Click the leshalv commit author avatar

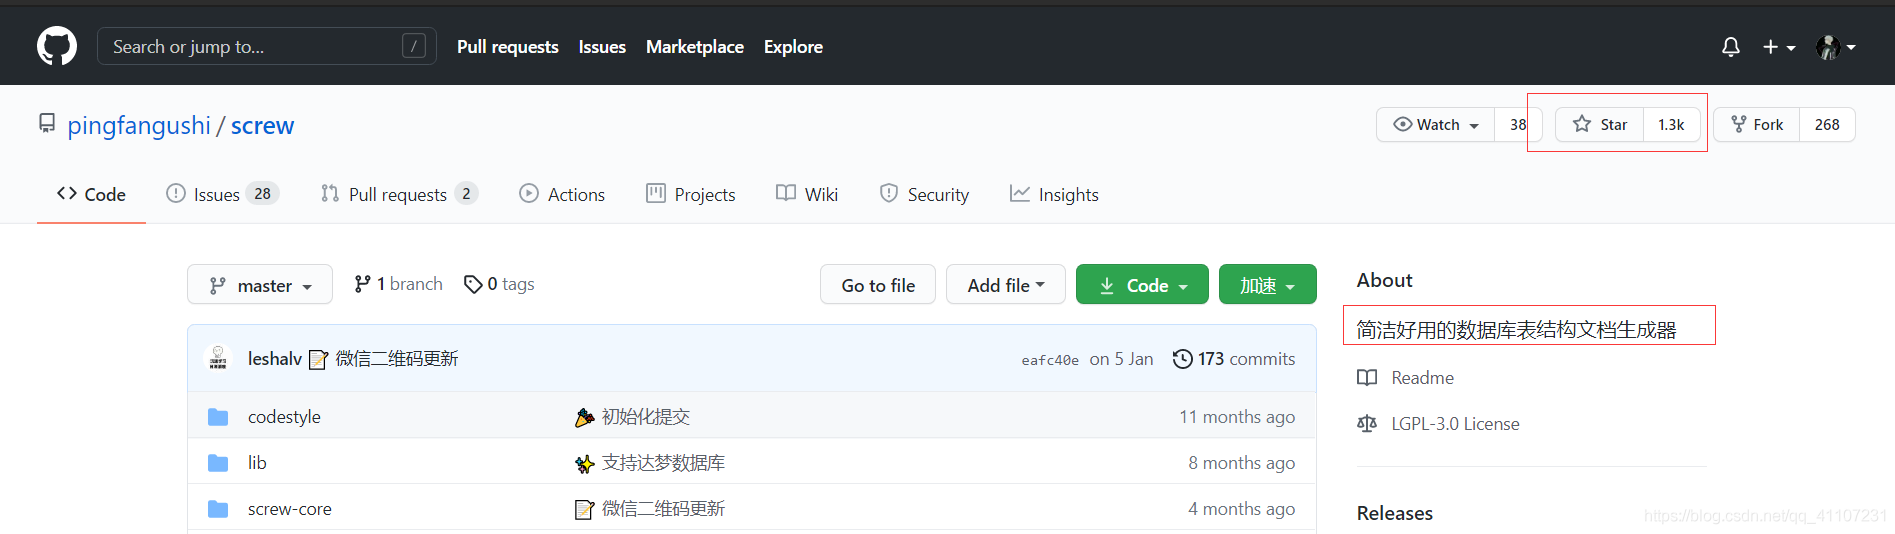click(218, 358)
